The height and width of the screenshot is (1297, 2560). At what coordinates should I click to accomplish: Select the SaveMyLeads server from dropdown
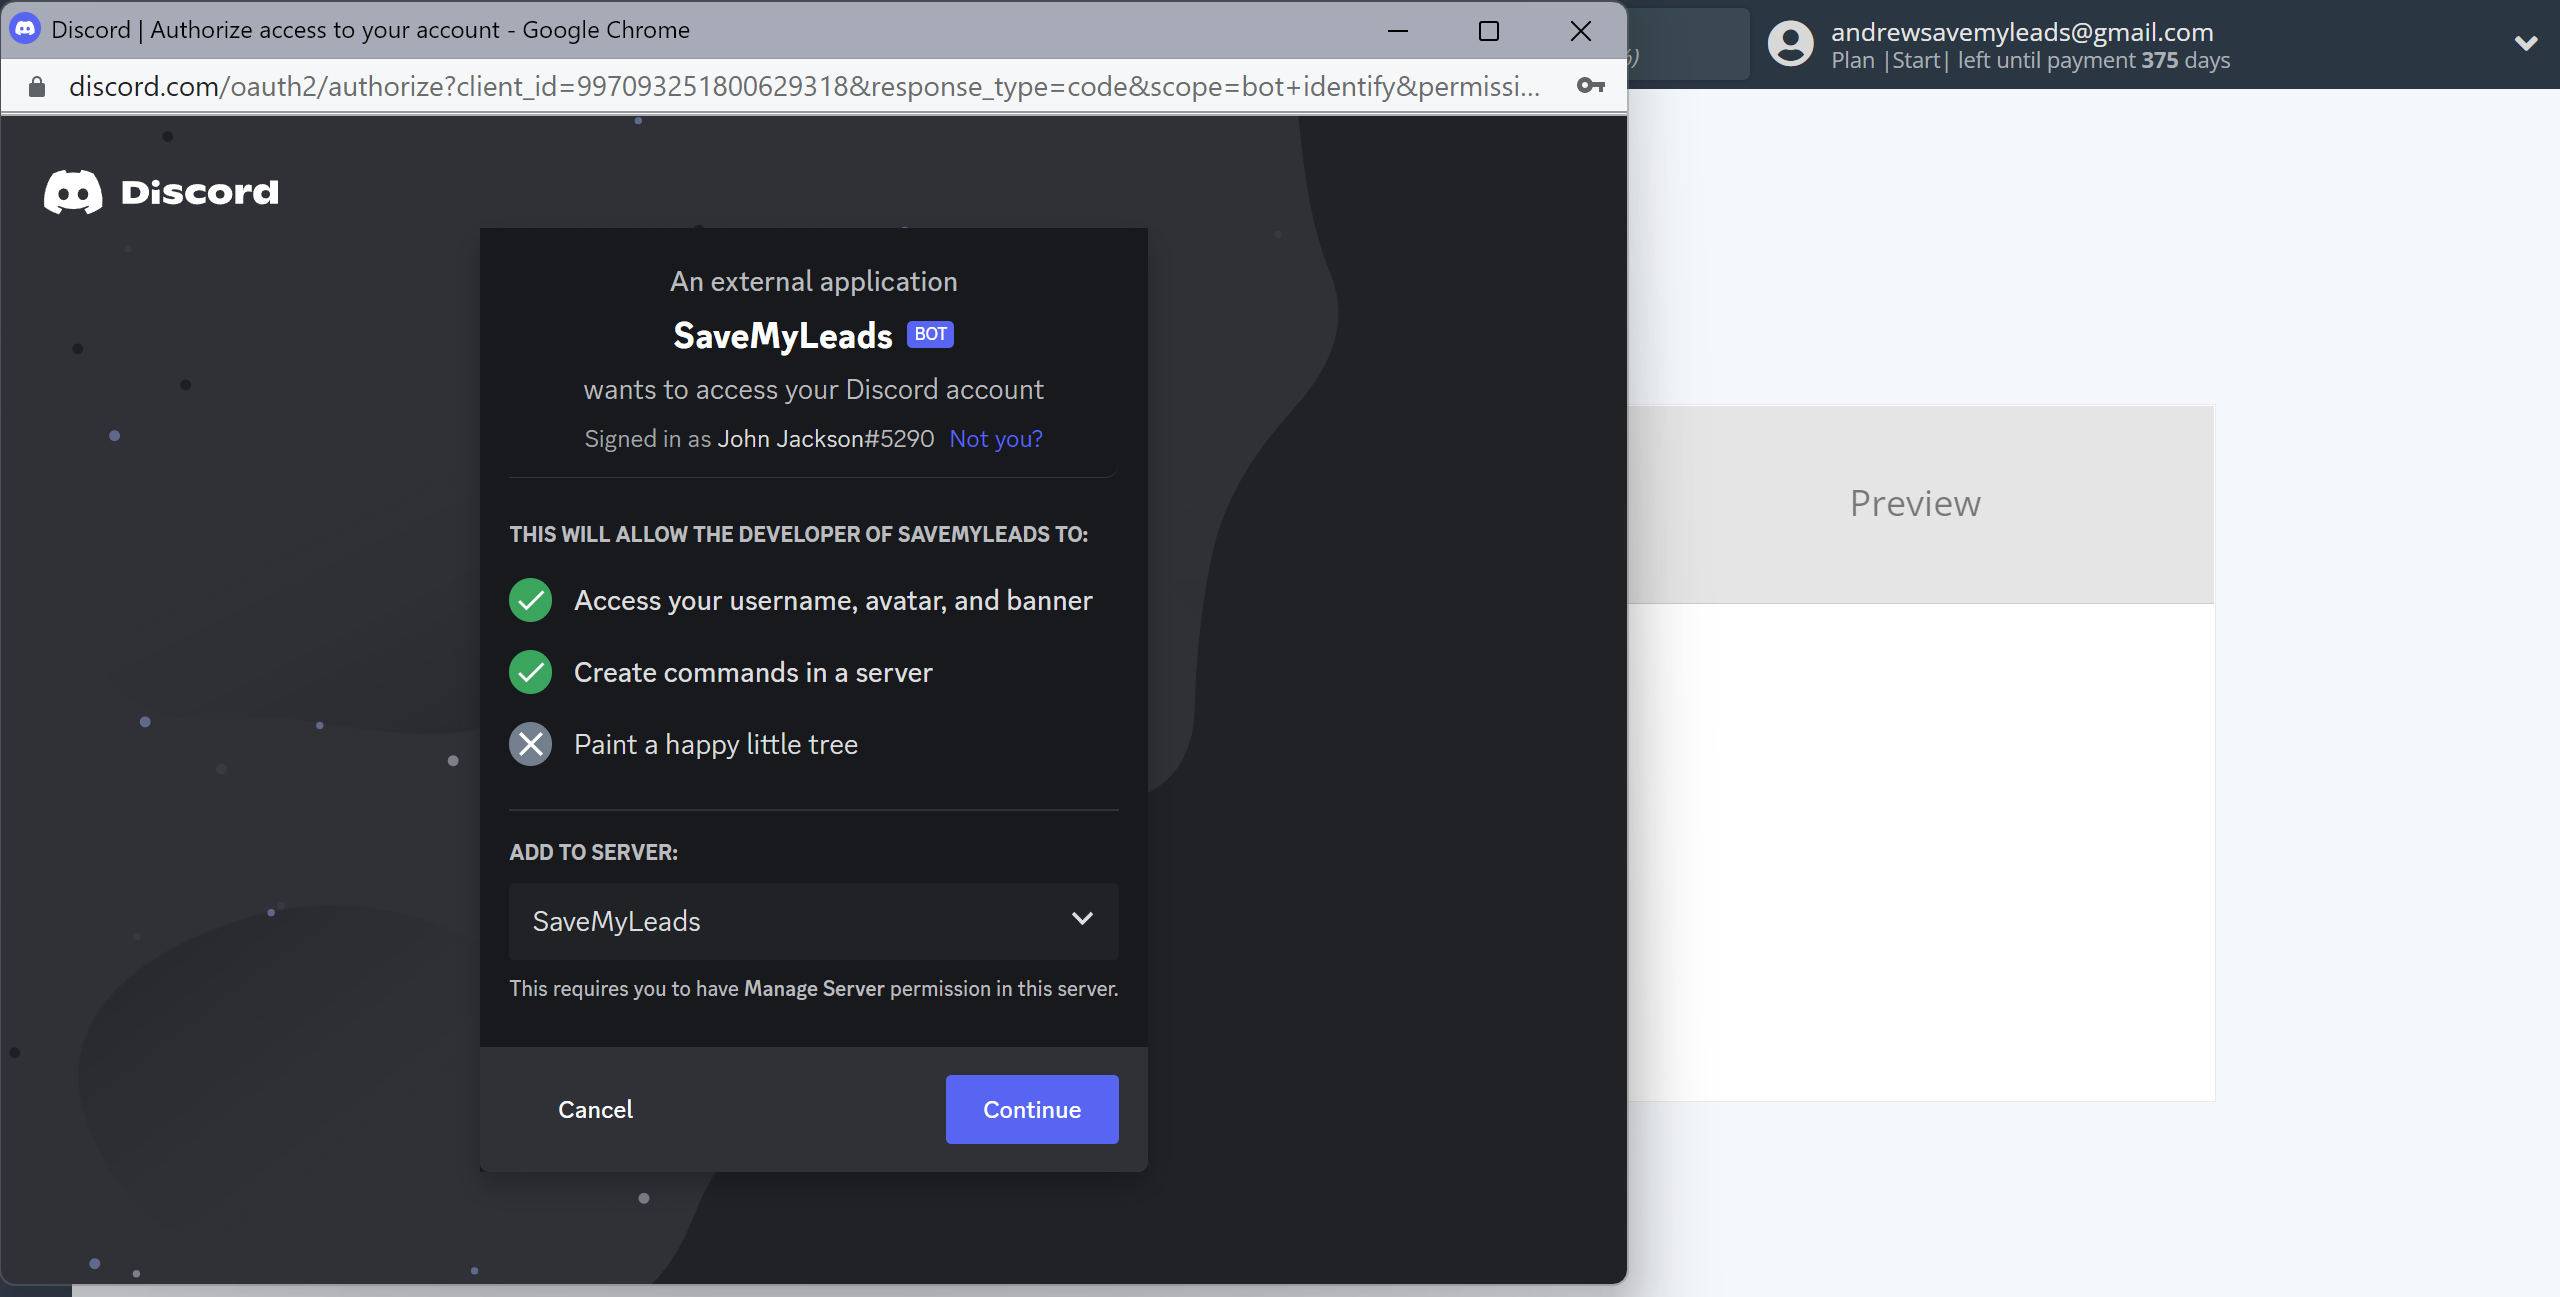click(x=812, y=918)
